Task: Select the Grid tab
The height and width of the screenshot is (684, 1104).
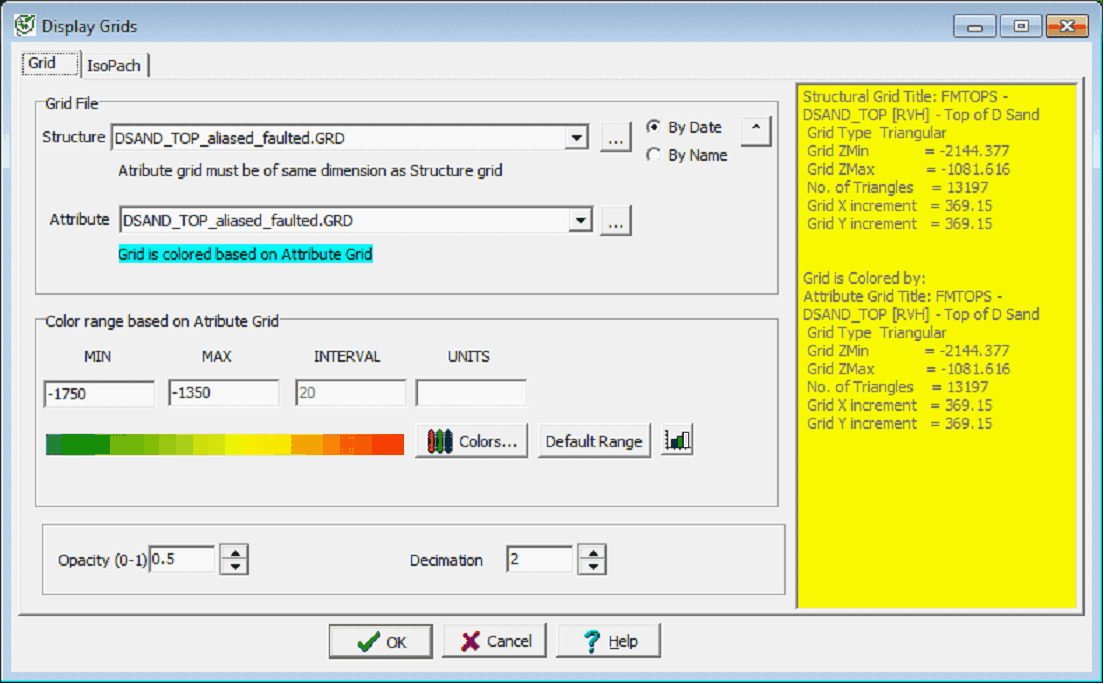Action: pyautogui.click(x=42, y=63)
